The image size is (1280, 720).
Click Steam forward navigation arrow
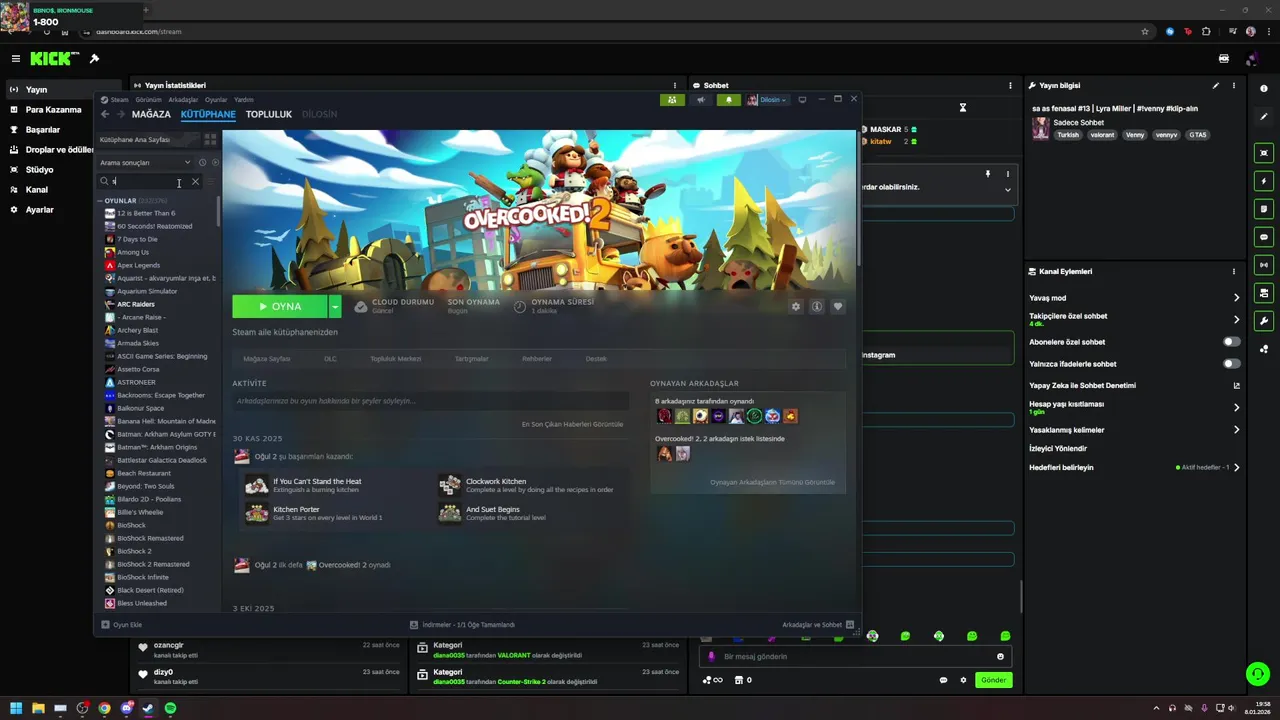click(121, 114)
